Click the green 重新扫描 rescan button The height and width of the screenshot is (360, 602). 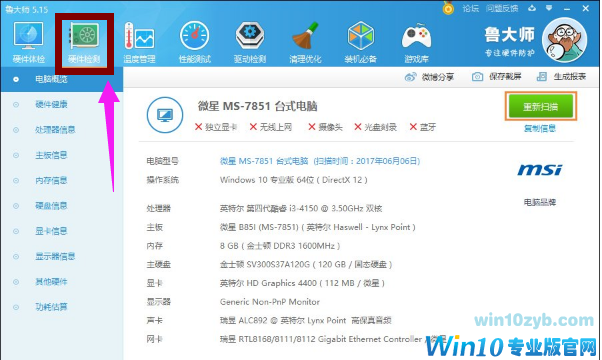click(x=541, y=106)
